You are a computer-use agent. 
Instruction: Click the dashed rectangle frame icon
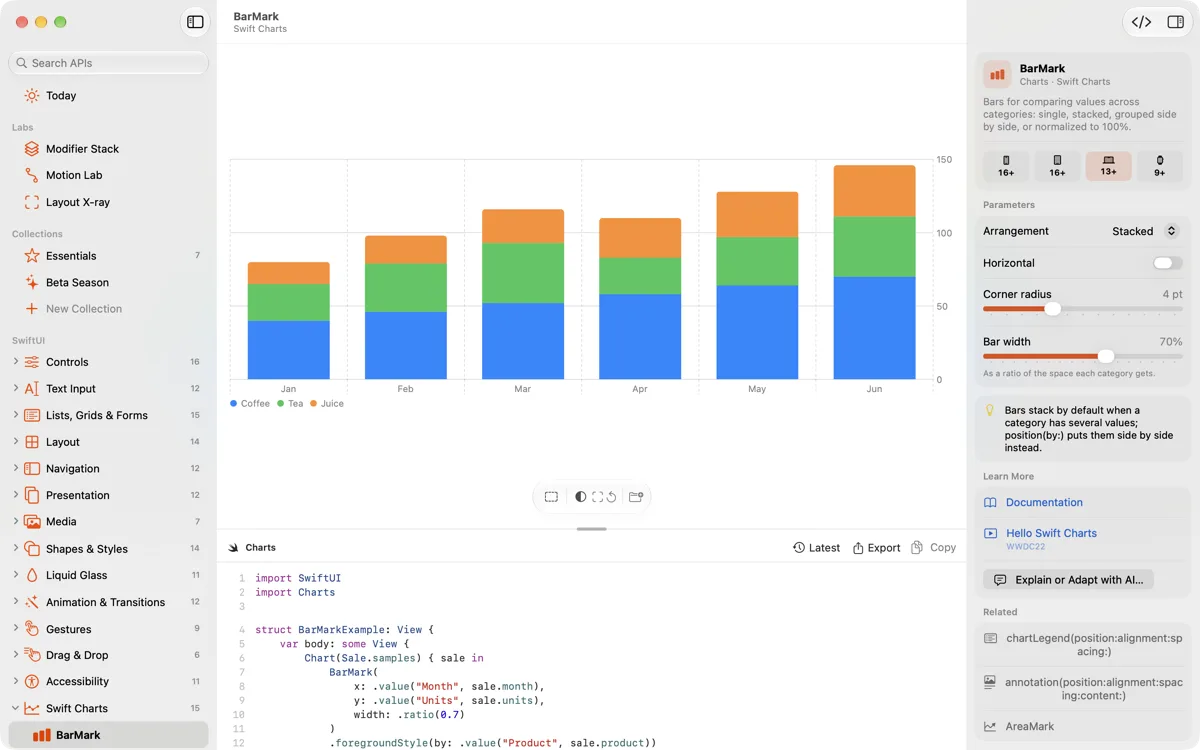click(x=551, y=497)
